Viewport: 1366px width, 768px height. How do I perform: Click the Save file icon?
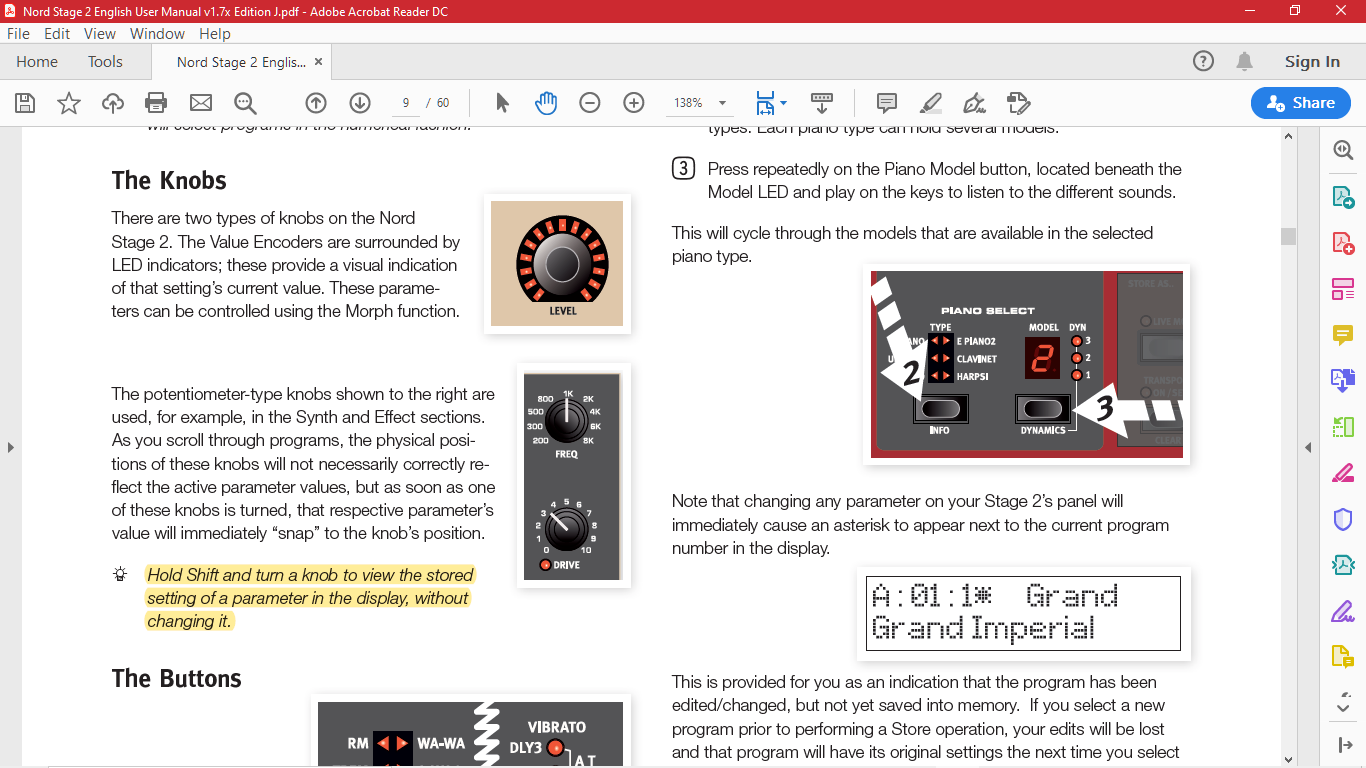25,103
